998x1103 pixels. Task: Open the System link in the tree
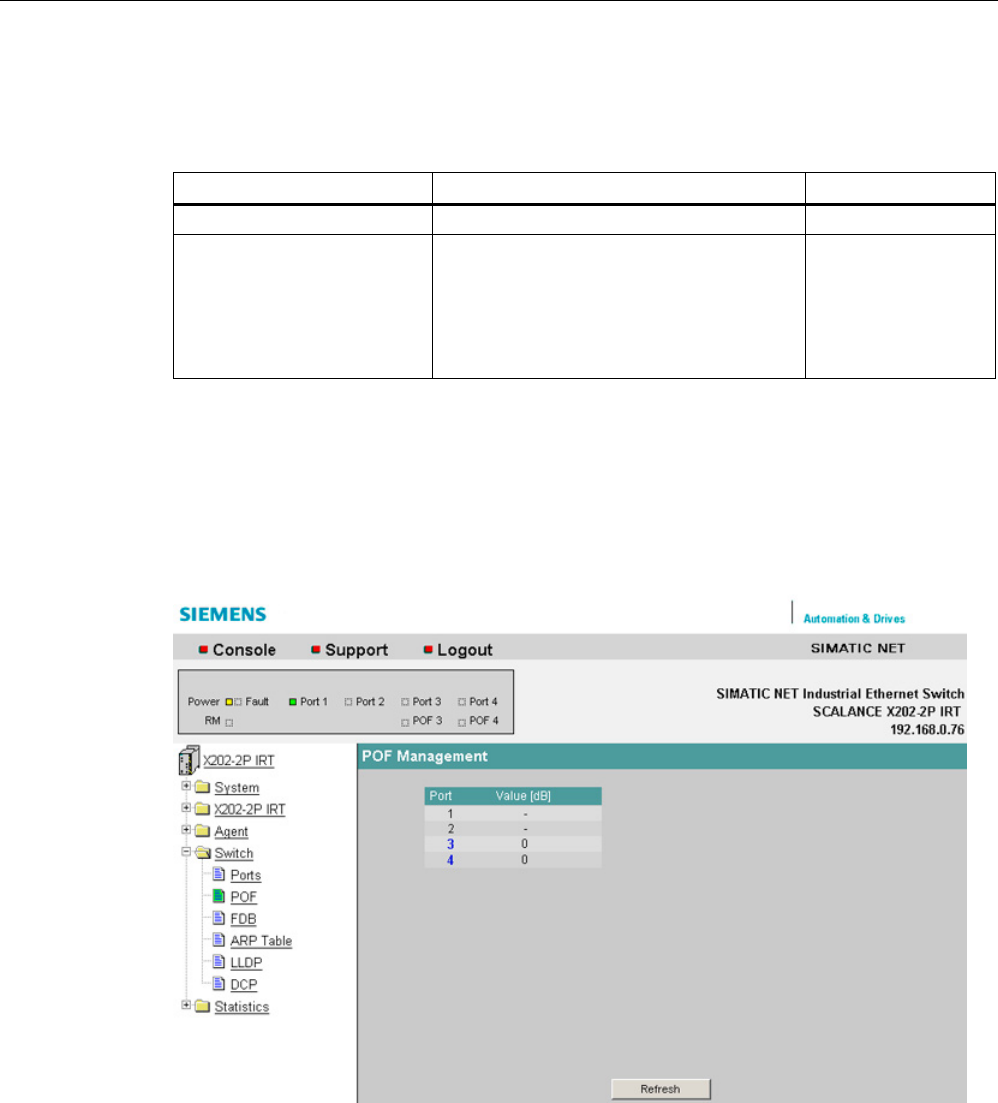[x=236, y=788]
